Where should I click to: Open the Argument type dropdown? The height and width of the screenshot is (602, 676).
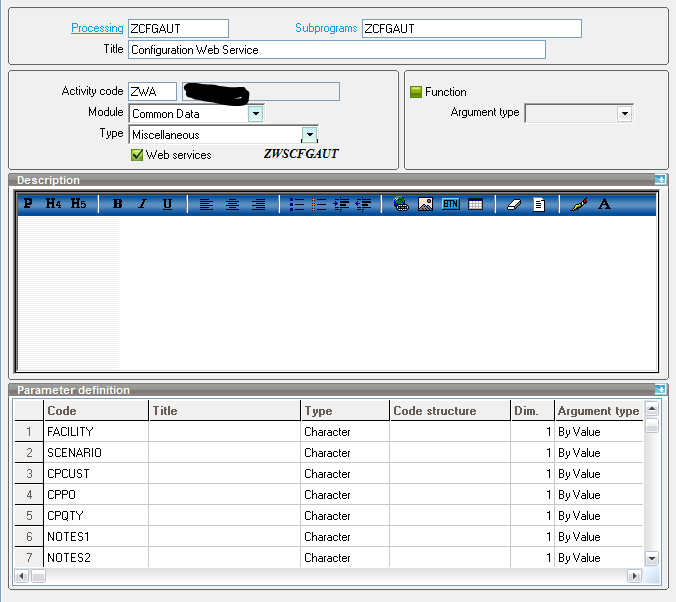pos(625,114)
